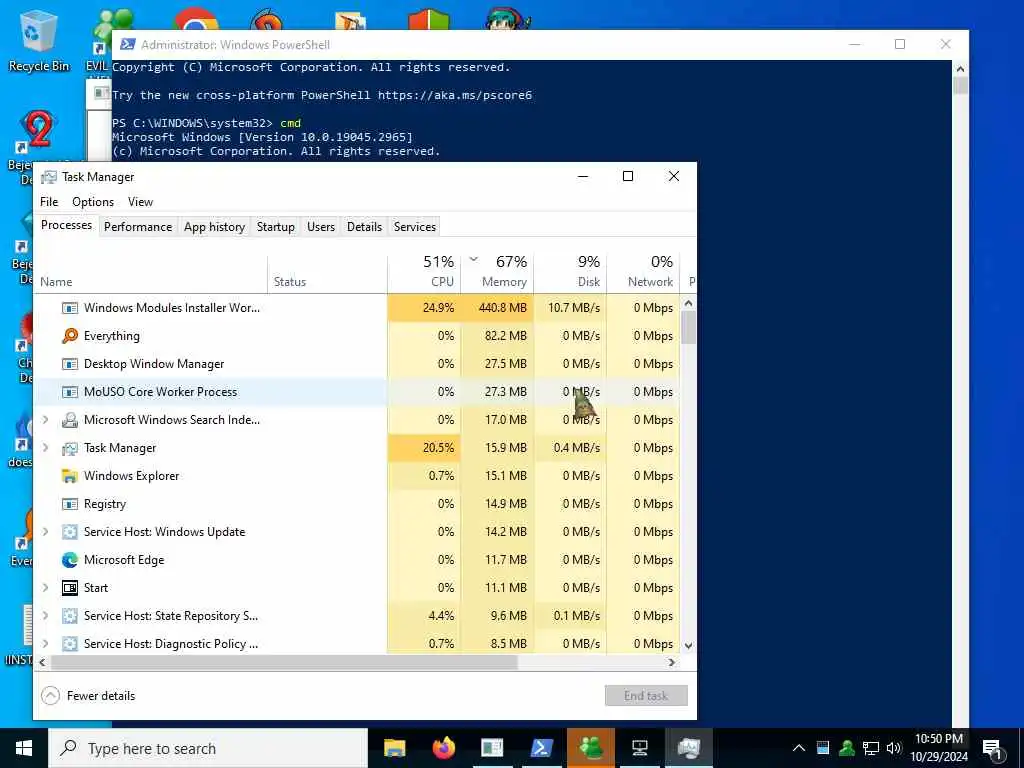Switch to the Services tab

click(x=415, y=227)
